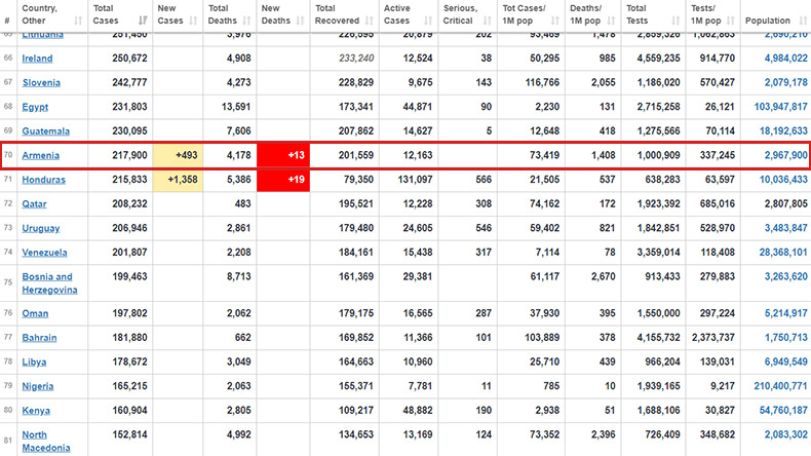Sort by Total Cases column icon
This screenshot has width=811, height=456.
point(143,21)
